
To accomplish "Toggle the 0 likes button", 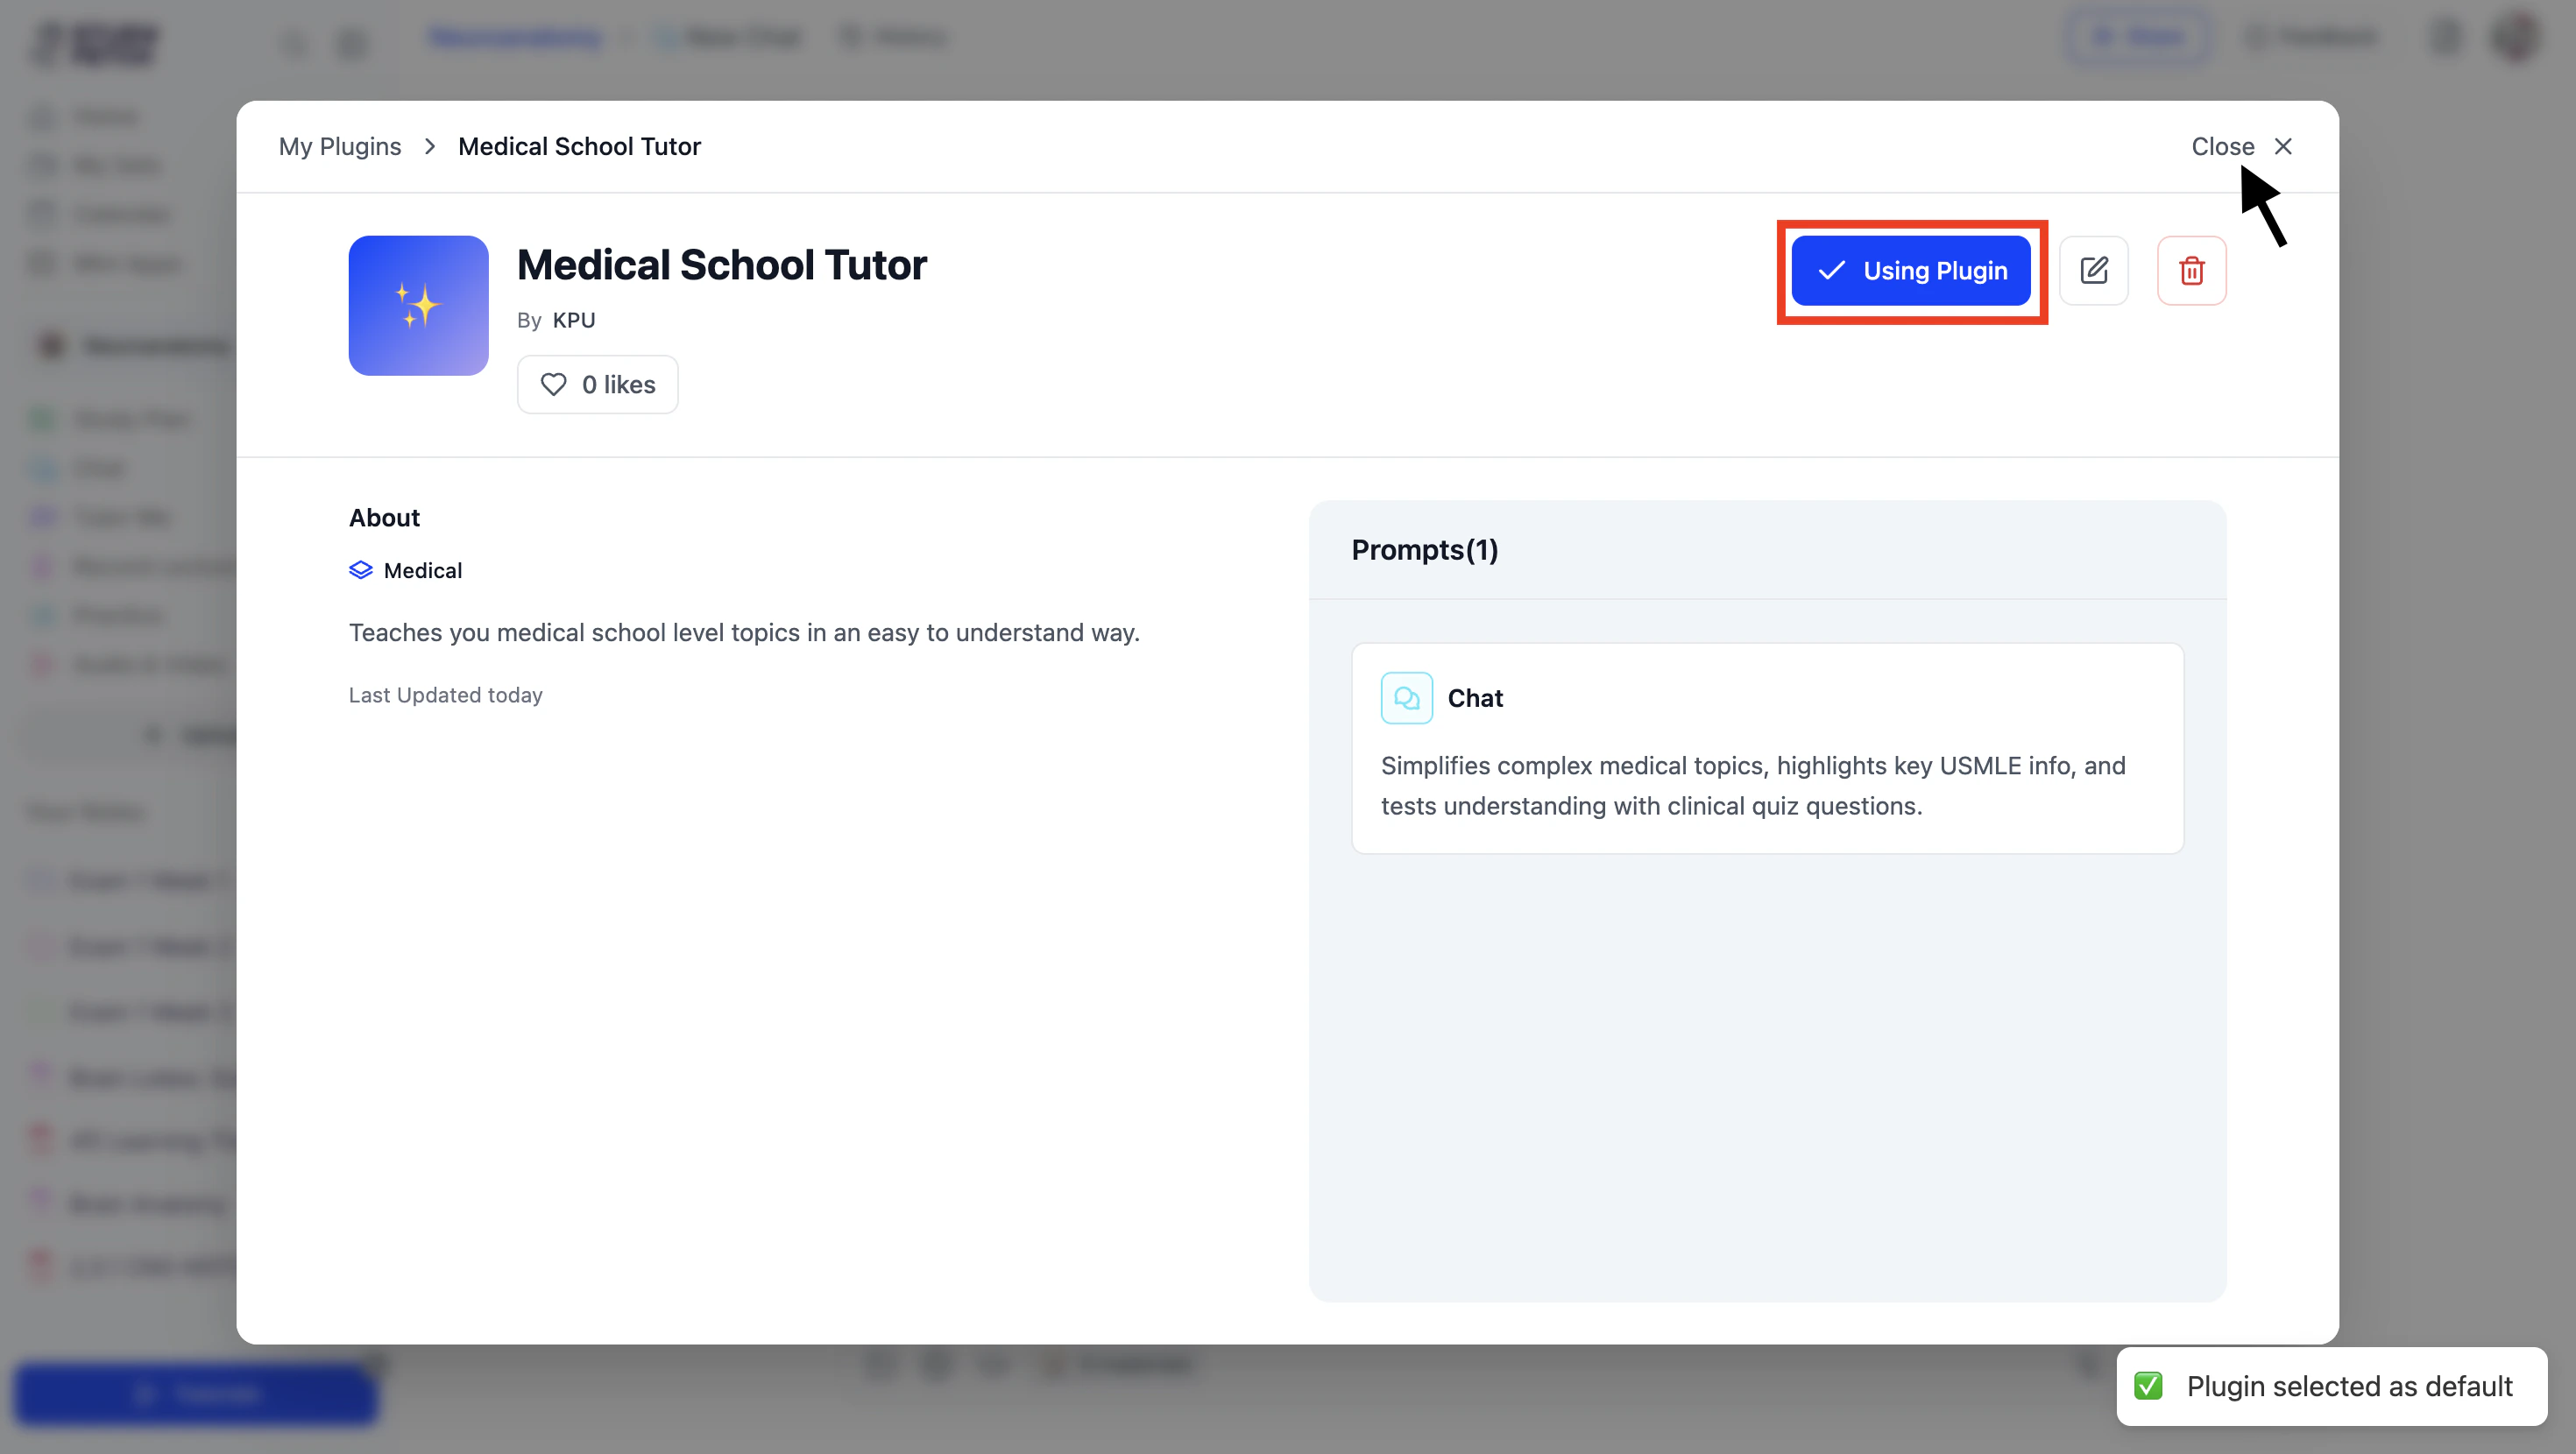I will point(597,384).
